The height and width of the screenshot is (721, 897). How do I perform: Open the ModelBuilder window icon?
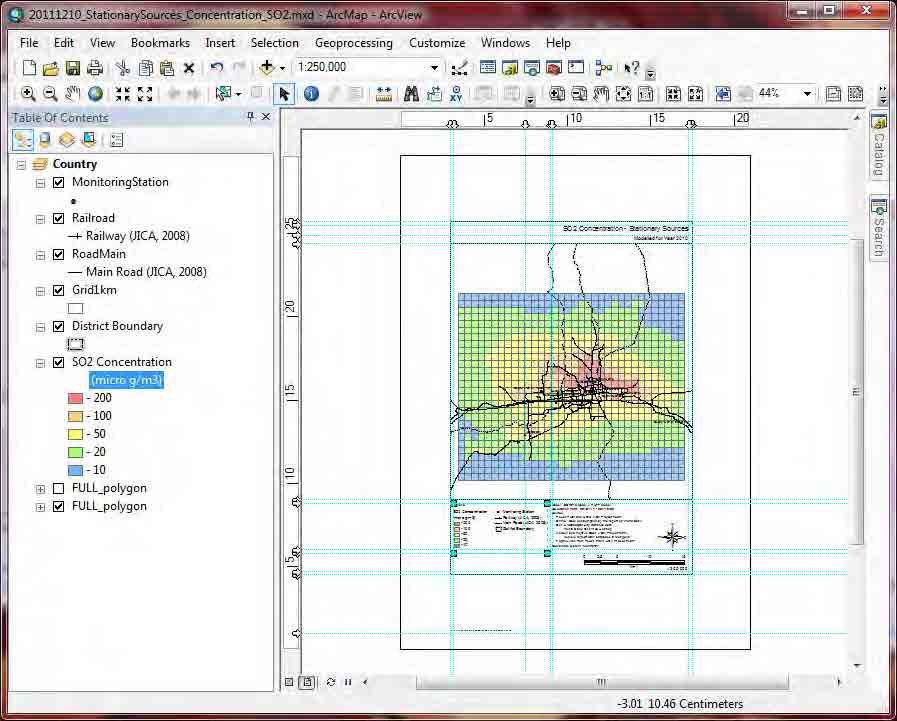[603, 68]
